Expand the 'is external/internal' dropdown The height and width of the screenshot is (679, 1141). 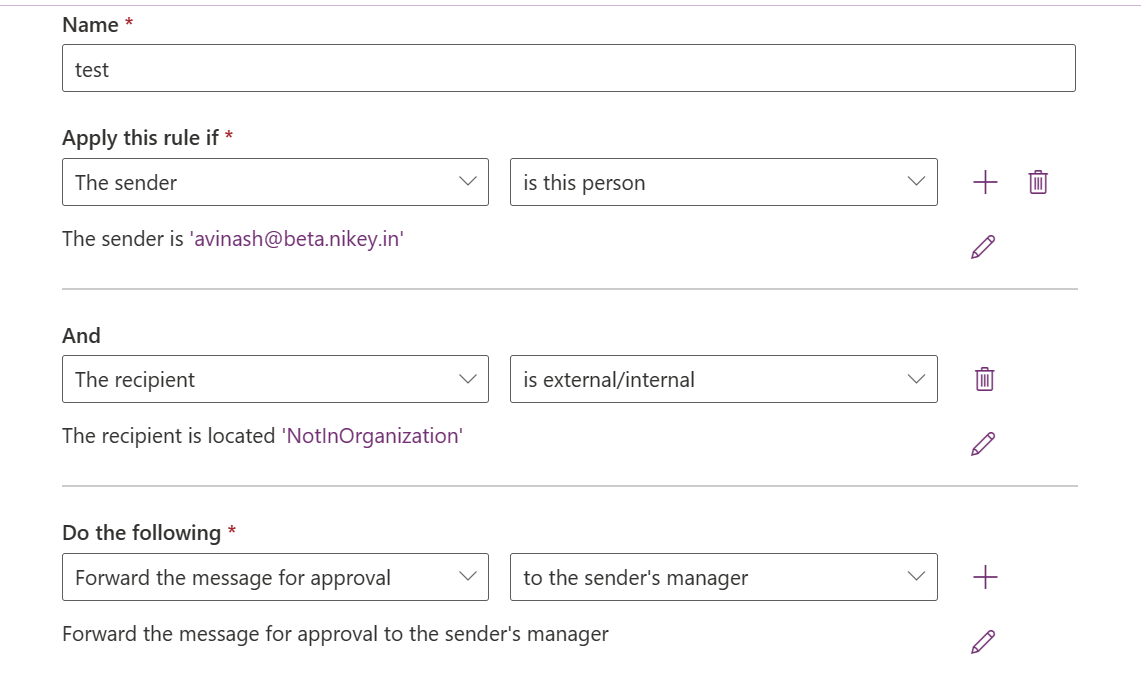point(723,379)
